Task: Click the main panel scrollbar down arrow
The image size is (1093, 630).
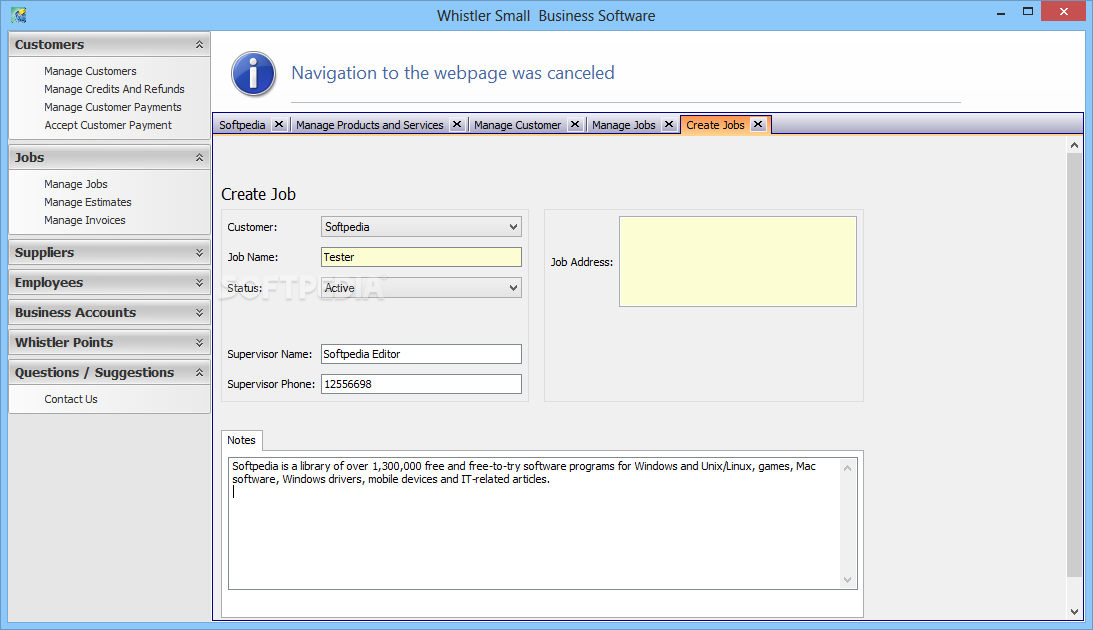Action: (x=1074, y=612)
